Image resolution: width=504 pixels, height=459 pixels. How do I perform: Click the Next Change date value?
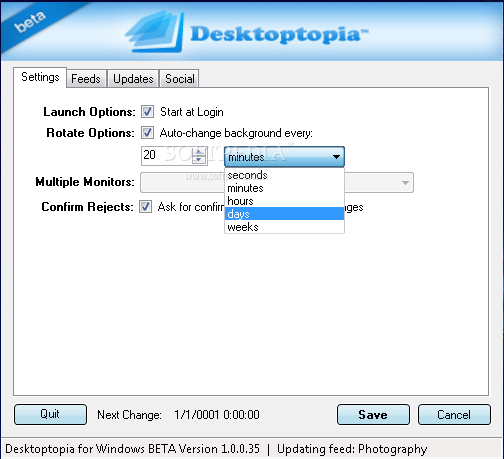pos(217,415)
